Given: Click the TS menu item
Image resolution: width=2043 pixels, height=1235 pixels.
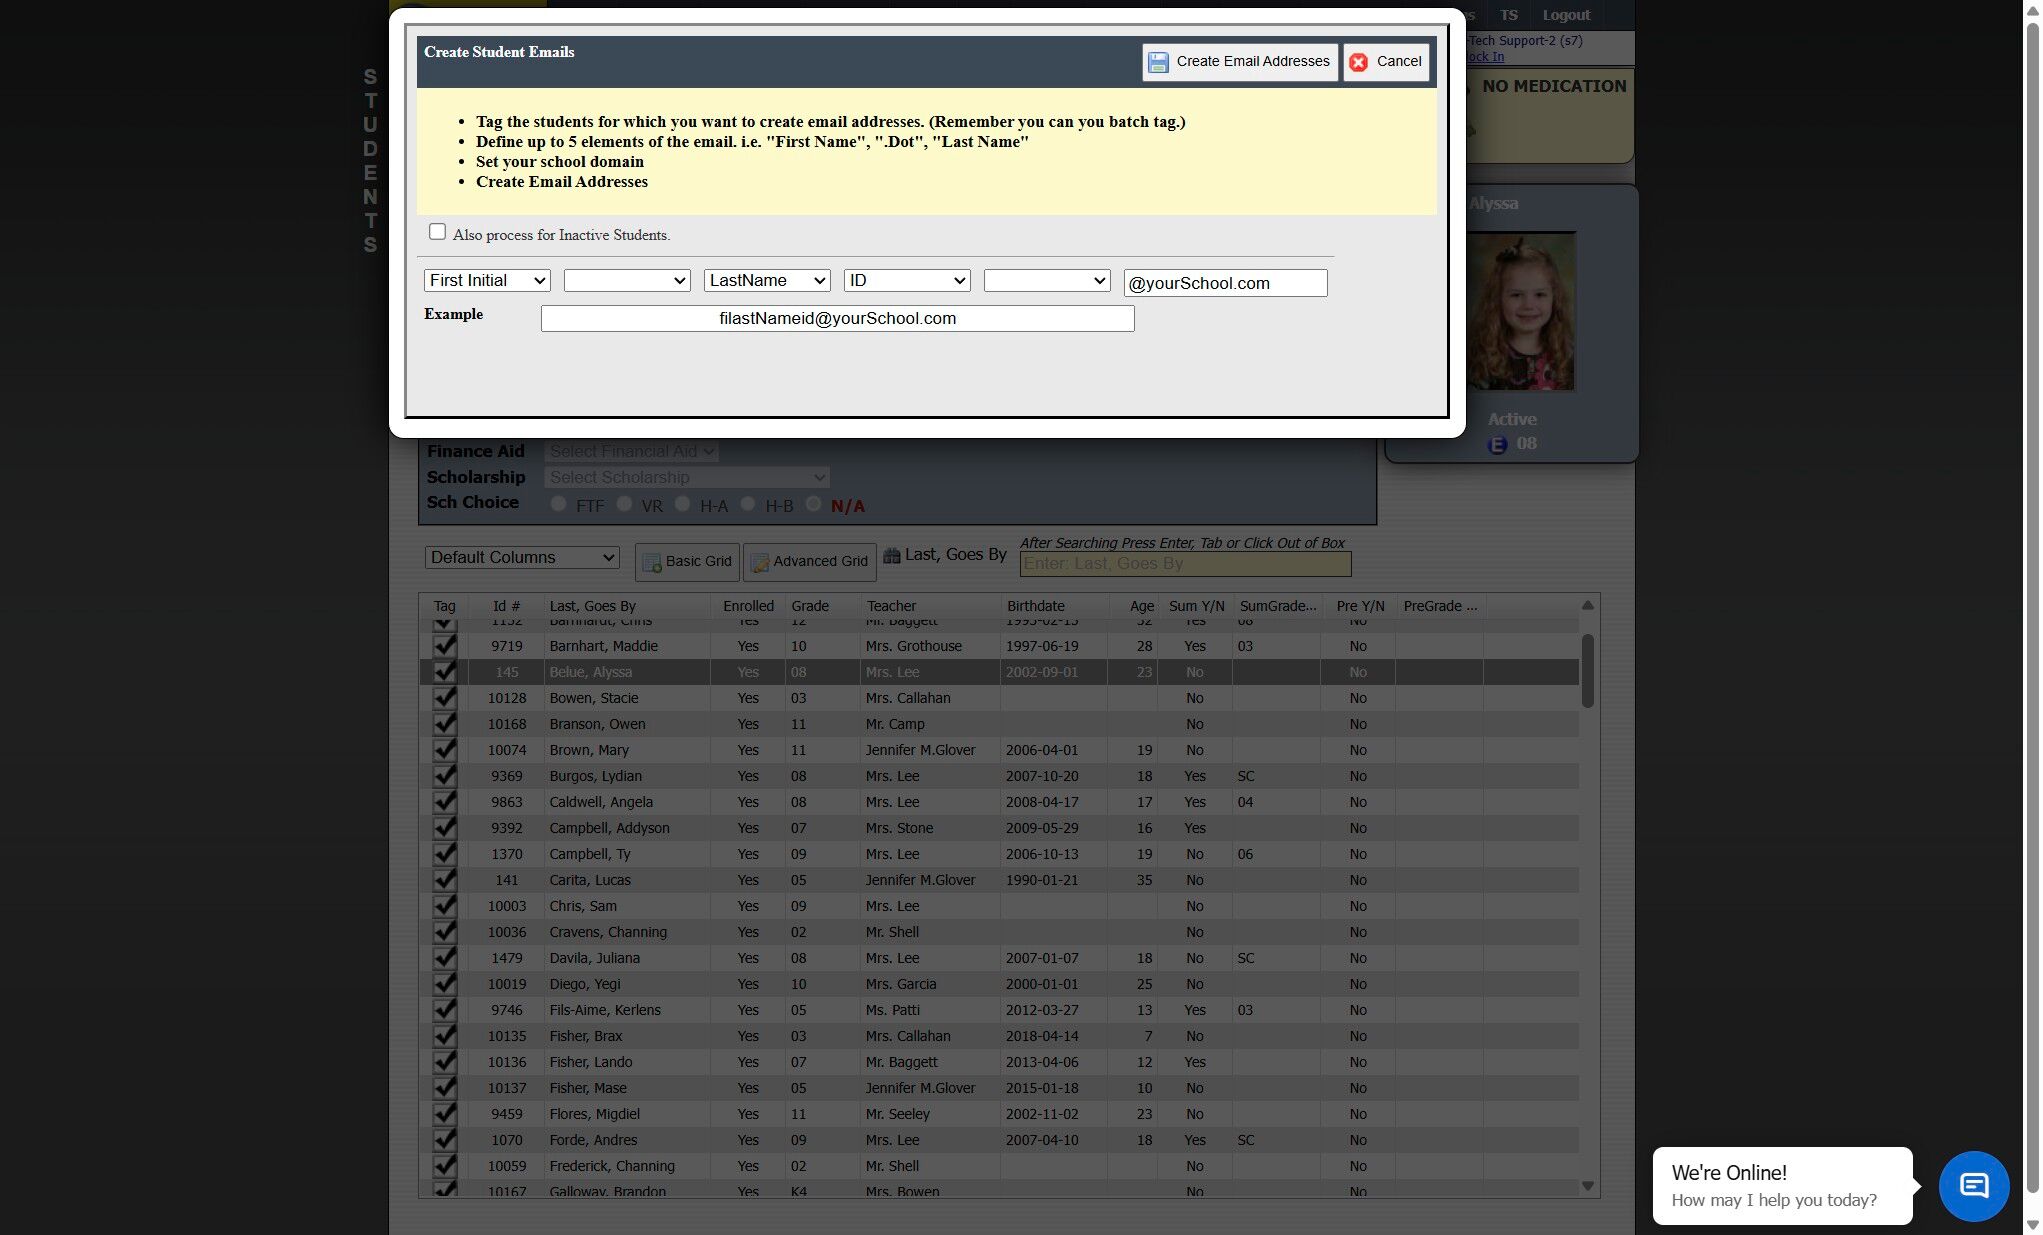Looking at the screenshot, I should tap(1508, 15).
